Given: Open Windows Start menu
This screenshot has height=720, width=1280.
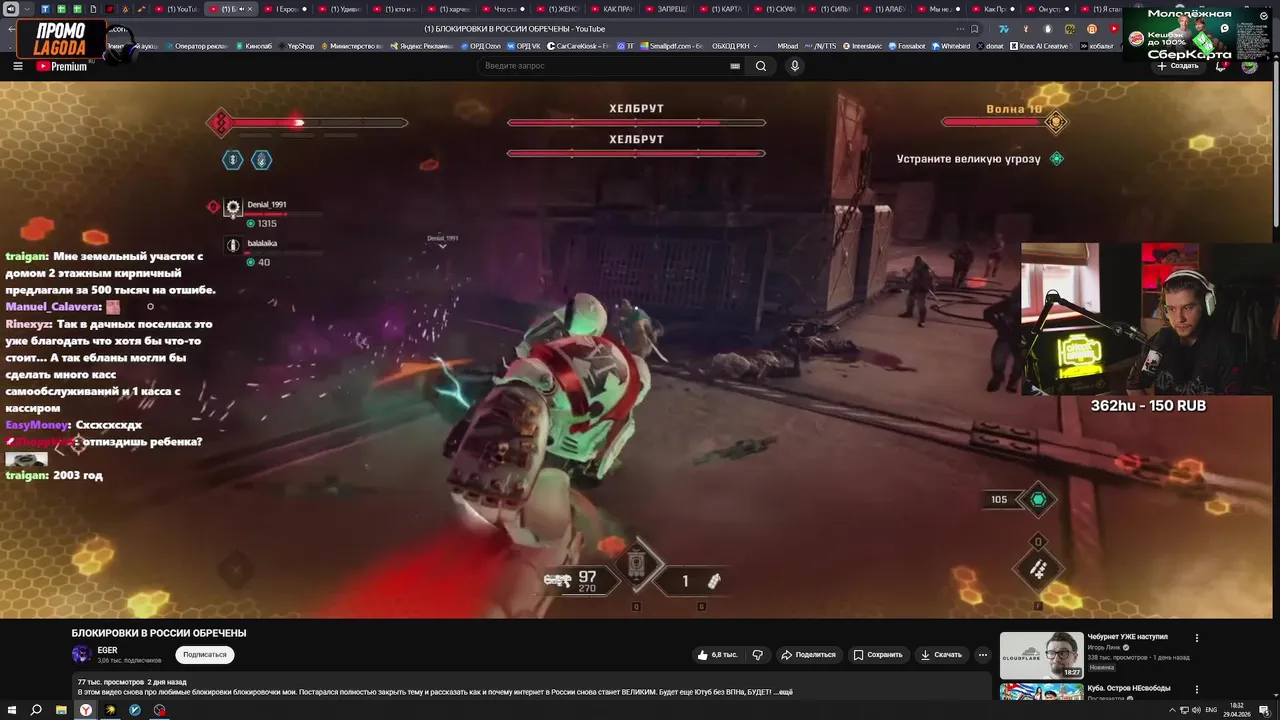Looking at the screenshot, I should click(x=11, y=710).
